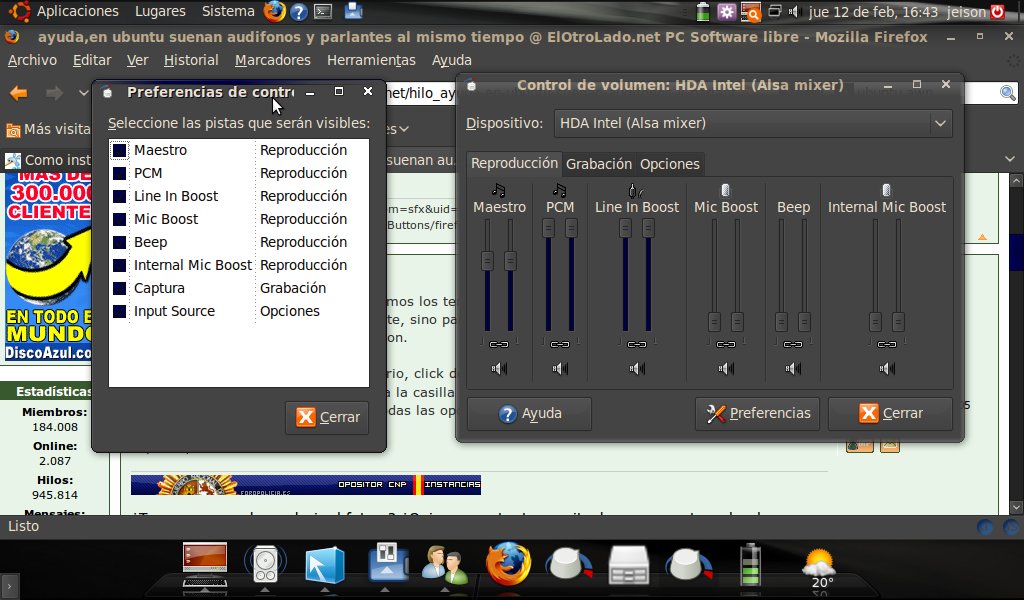Click the dock battery monitor icon
This screenshot has width=1024, height=600.
[x=750, y=565]
